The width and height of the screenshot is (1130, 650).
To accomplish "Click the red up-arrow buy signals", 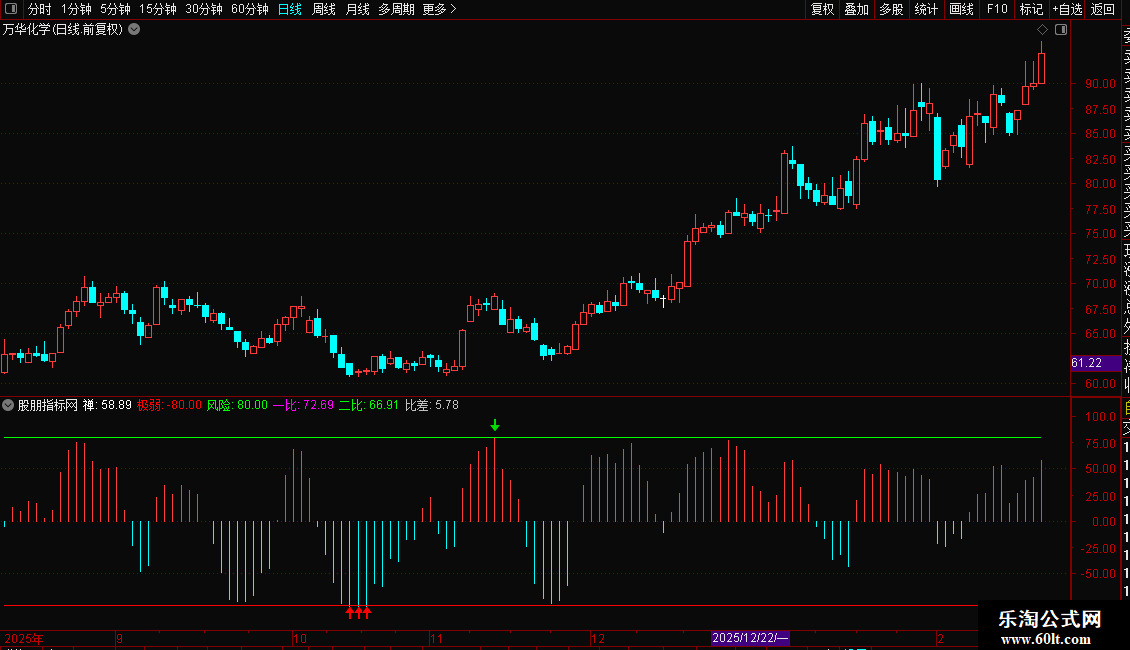I will coord(358,613).
